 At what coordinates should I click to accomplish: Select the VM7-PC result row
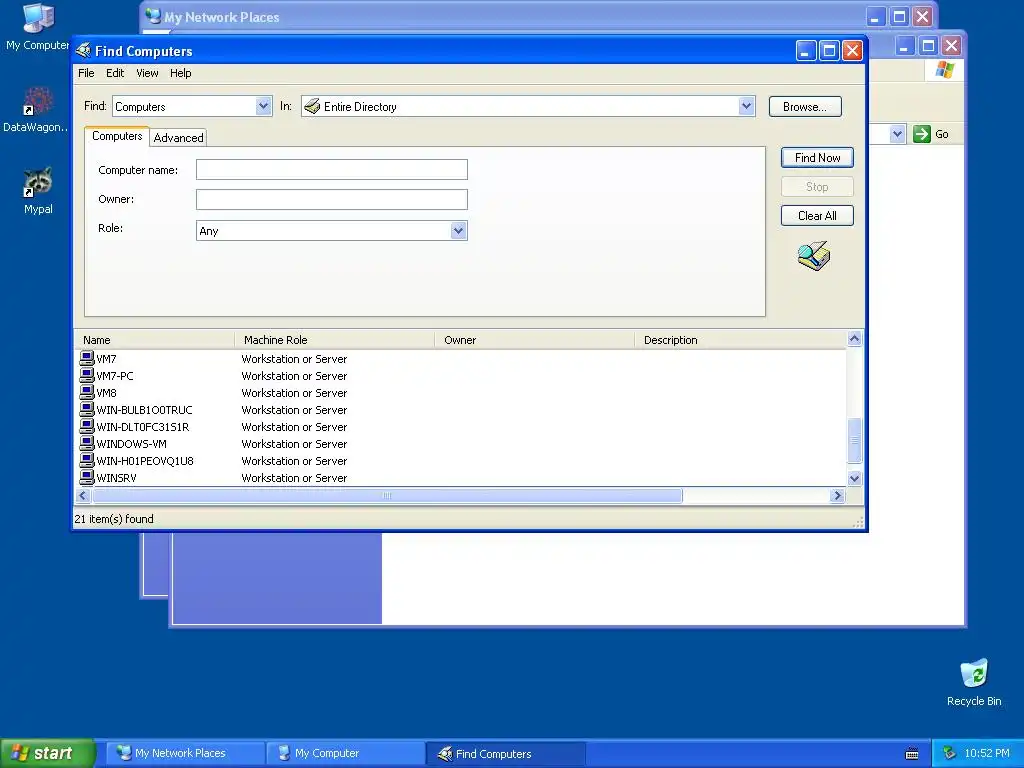tap(461, 376)
